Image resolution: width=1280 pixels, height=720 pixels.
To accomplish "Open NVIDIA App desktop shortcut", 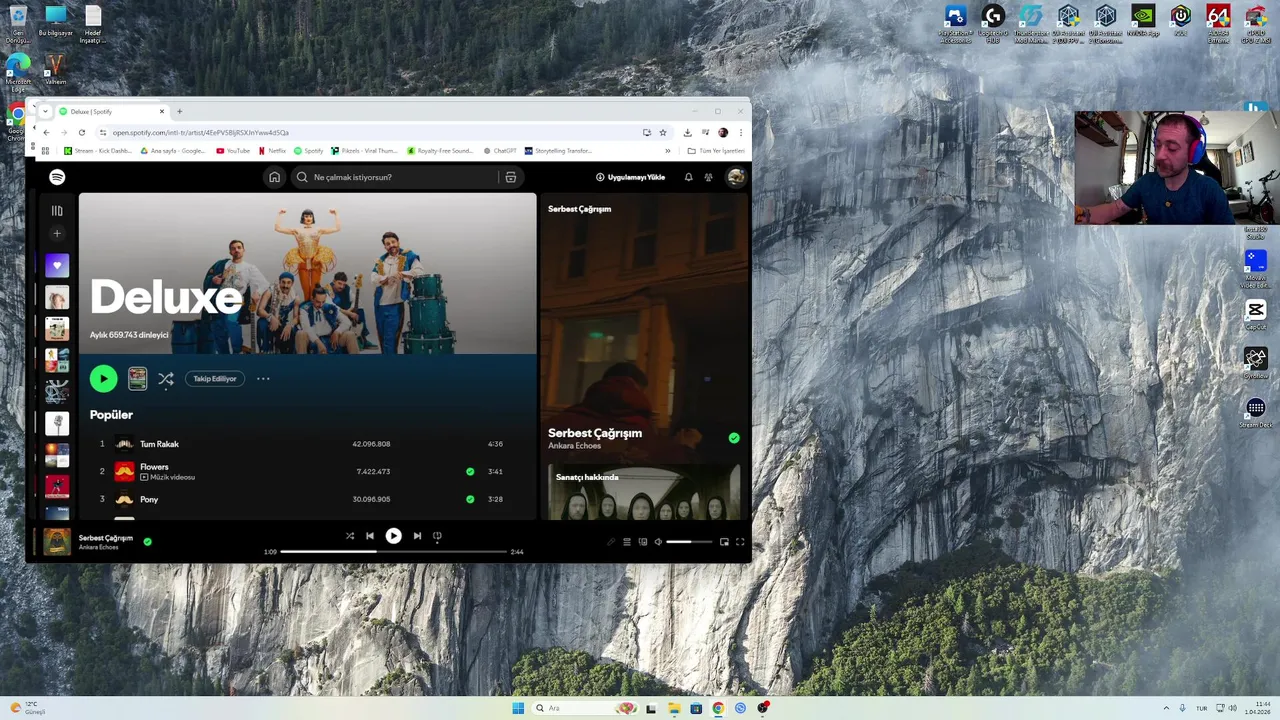I will 1143,22.
